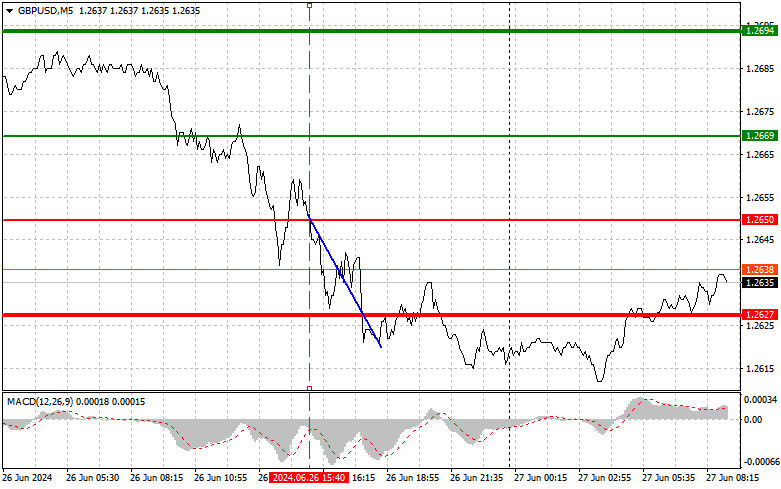
Task: Select the 1.2627 red price label
Action: (759, 315)
